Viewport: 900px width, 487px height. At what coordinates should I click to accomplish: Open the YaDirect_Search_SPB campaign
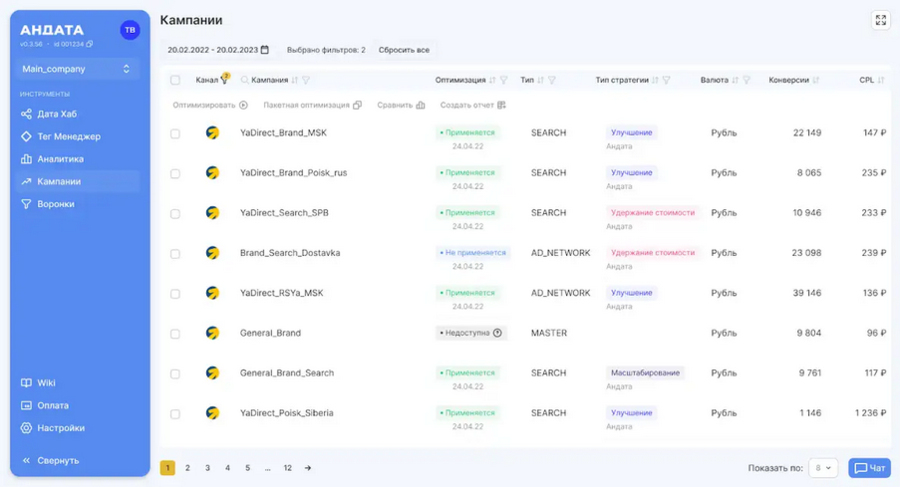pyautogui.click(x=284, y=212)
